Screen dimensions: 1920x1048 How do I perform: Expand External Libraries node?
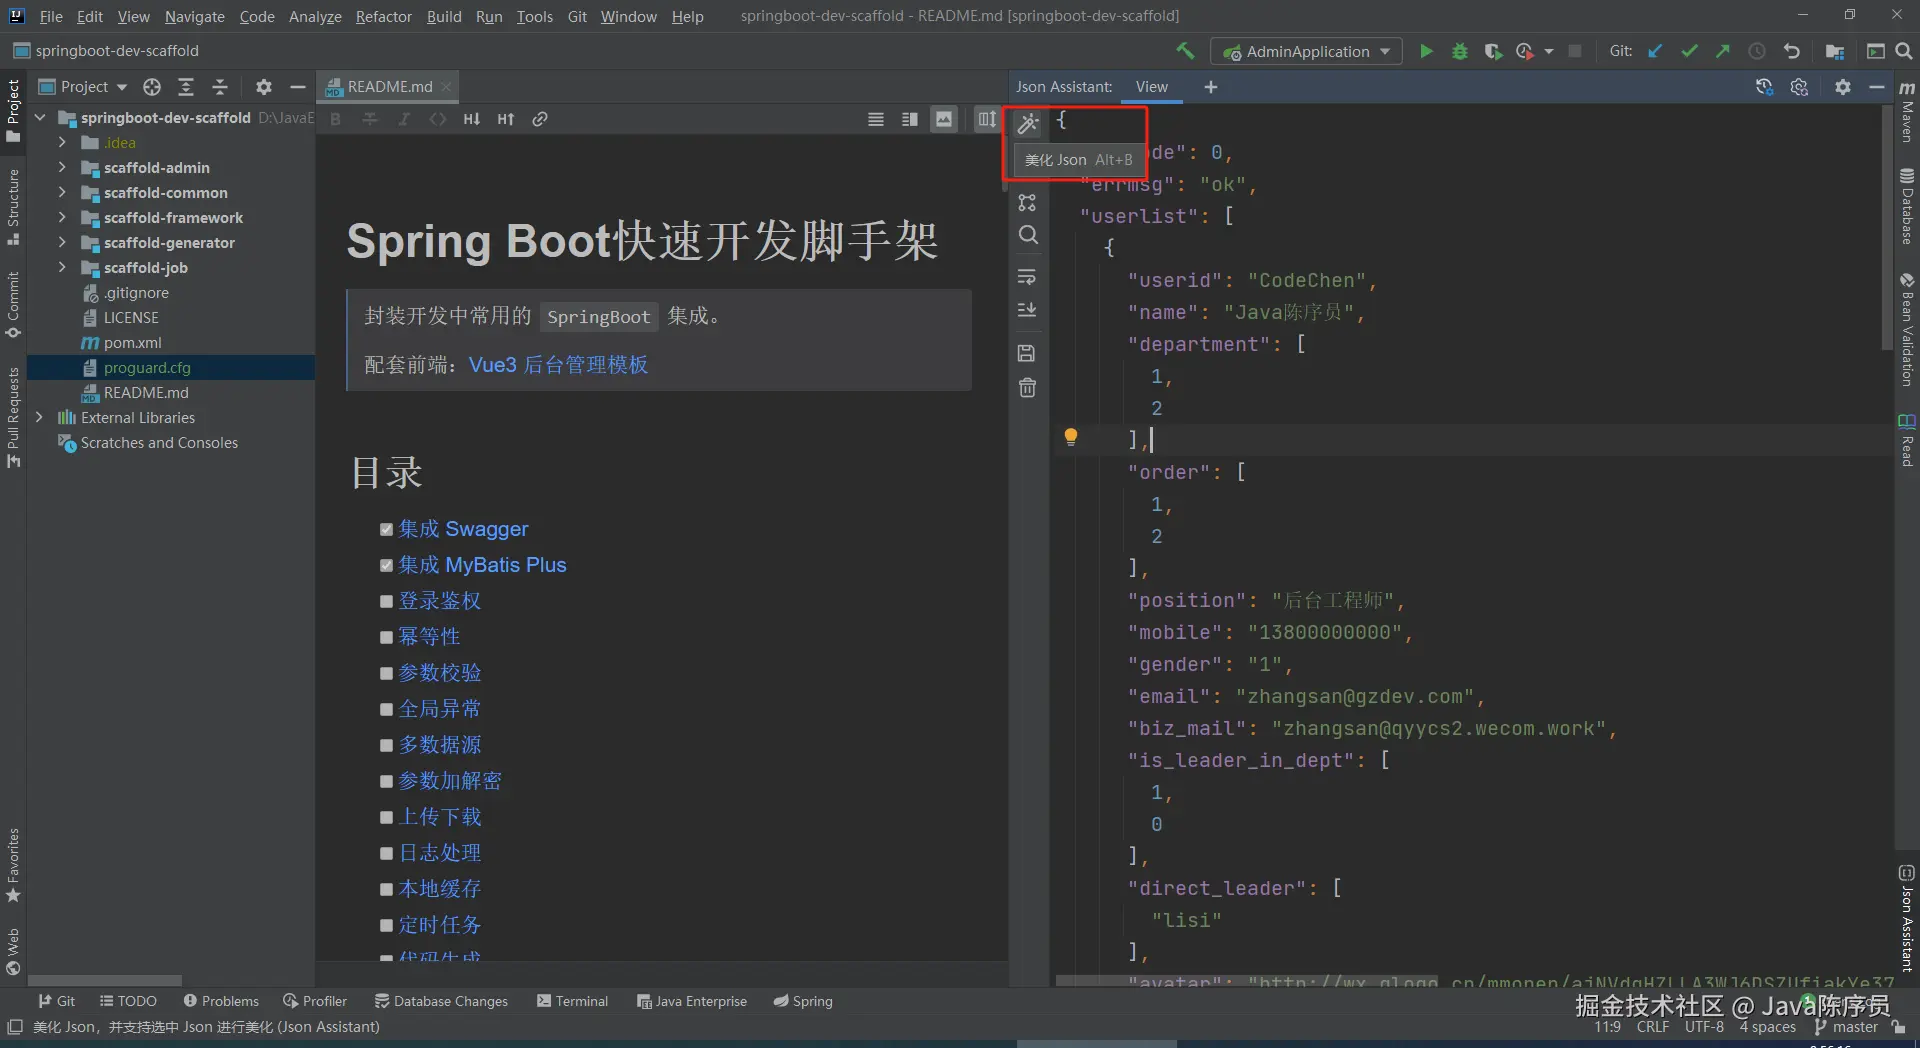[39, 417]
